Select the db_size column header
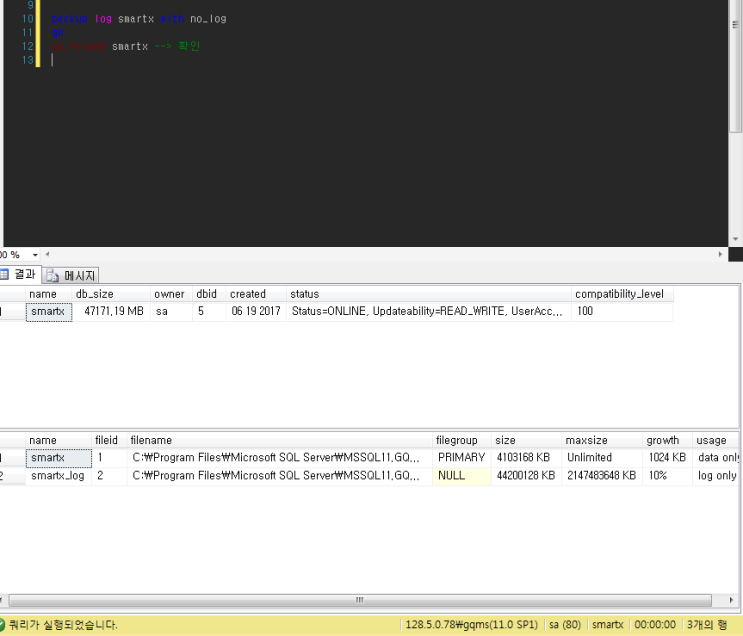 coord(111,294)
